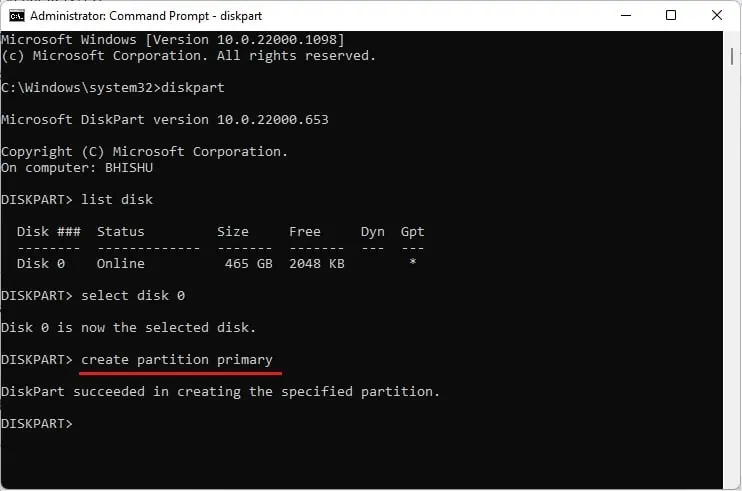Close the Command Prompt window
The width and height of the screenshot is (742, 491).
[717, 15]
